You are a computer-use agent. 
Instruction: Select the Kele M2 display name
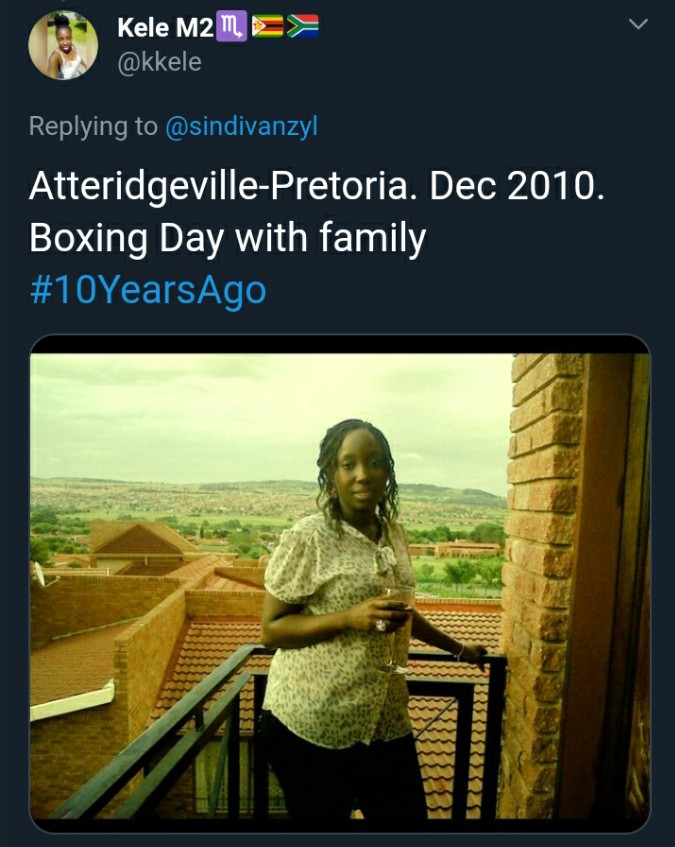pyautogui.click(x=165, y=28)
